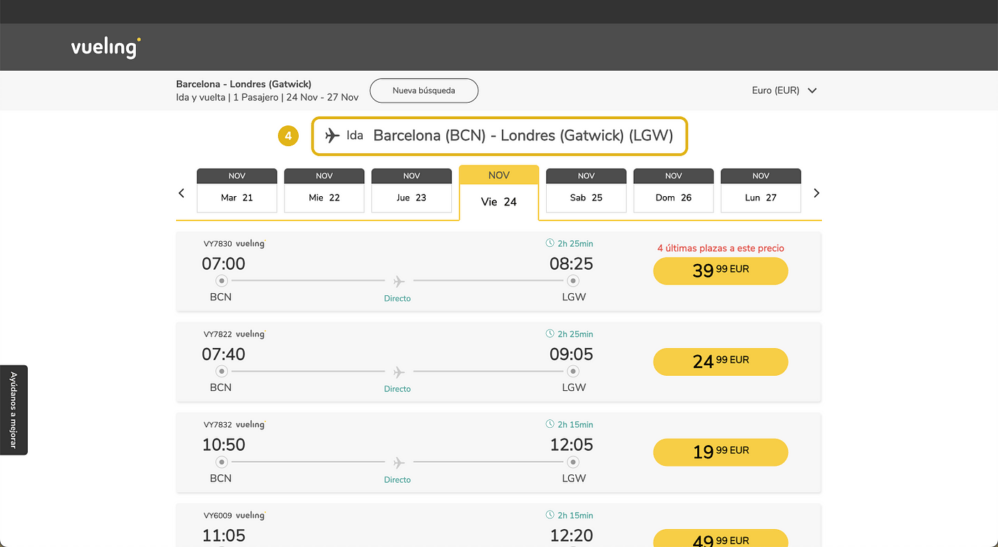Screen dimensions: 998x547
Task: Select the Sab 25 date tab
Action: pyautogui.click(x=586, y=190)
